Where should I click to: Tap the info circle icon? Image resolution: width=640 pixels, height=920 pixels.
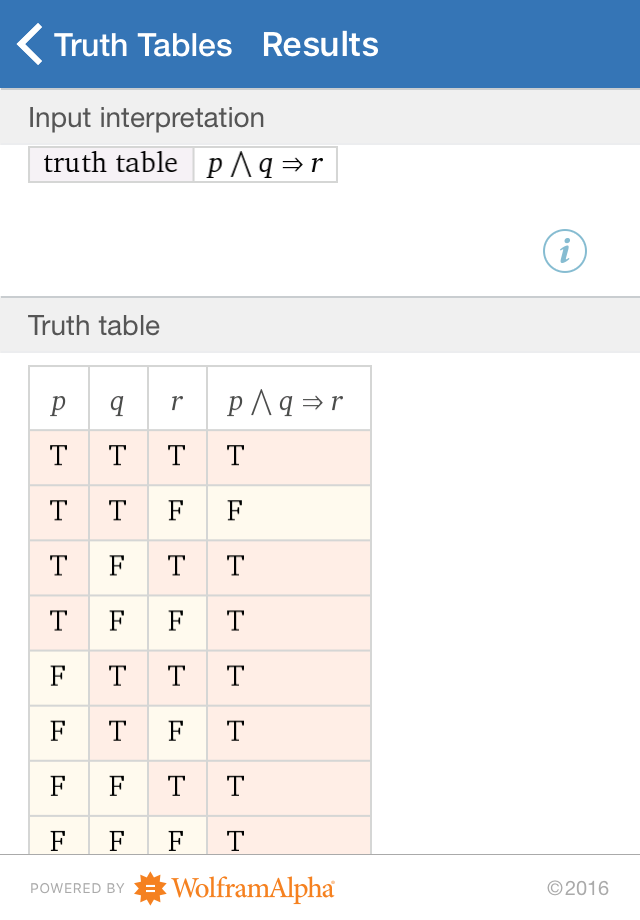(564, 251)
